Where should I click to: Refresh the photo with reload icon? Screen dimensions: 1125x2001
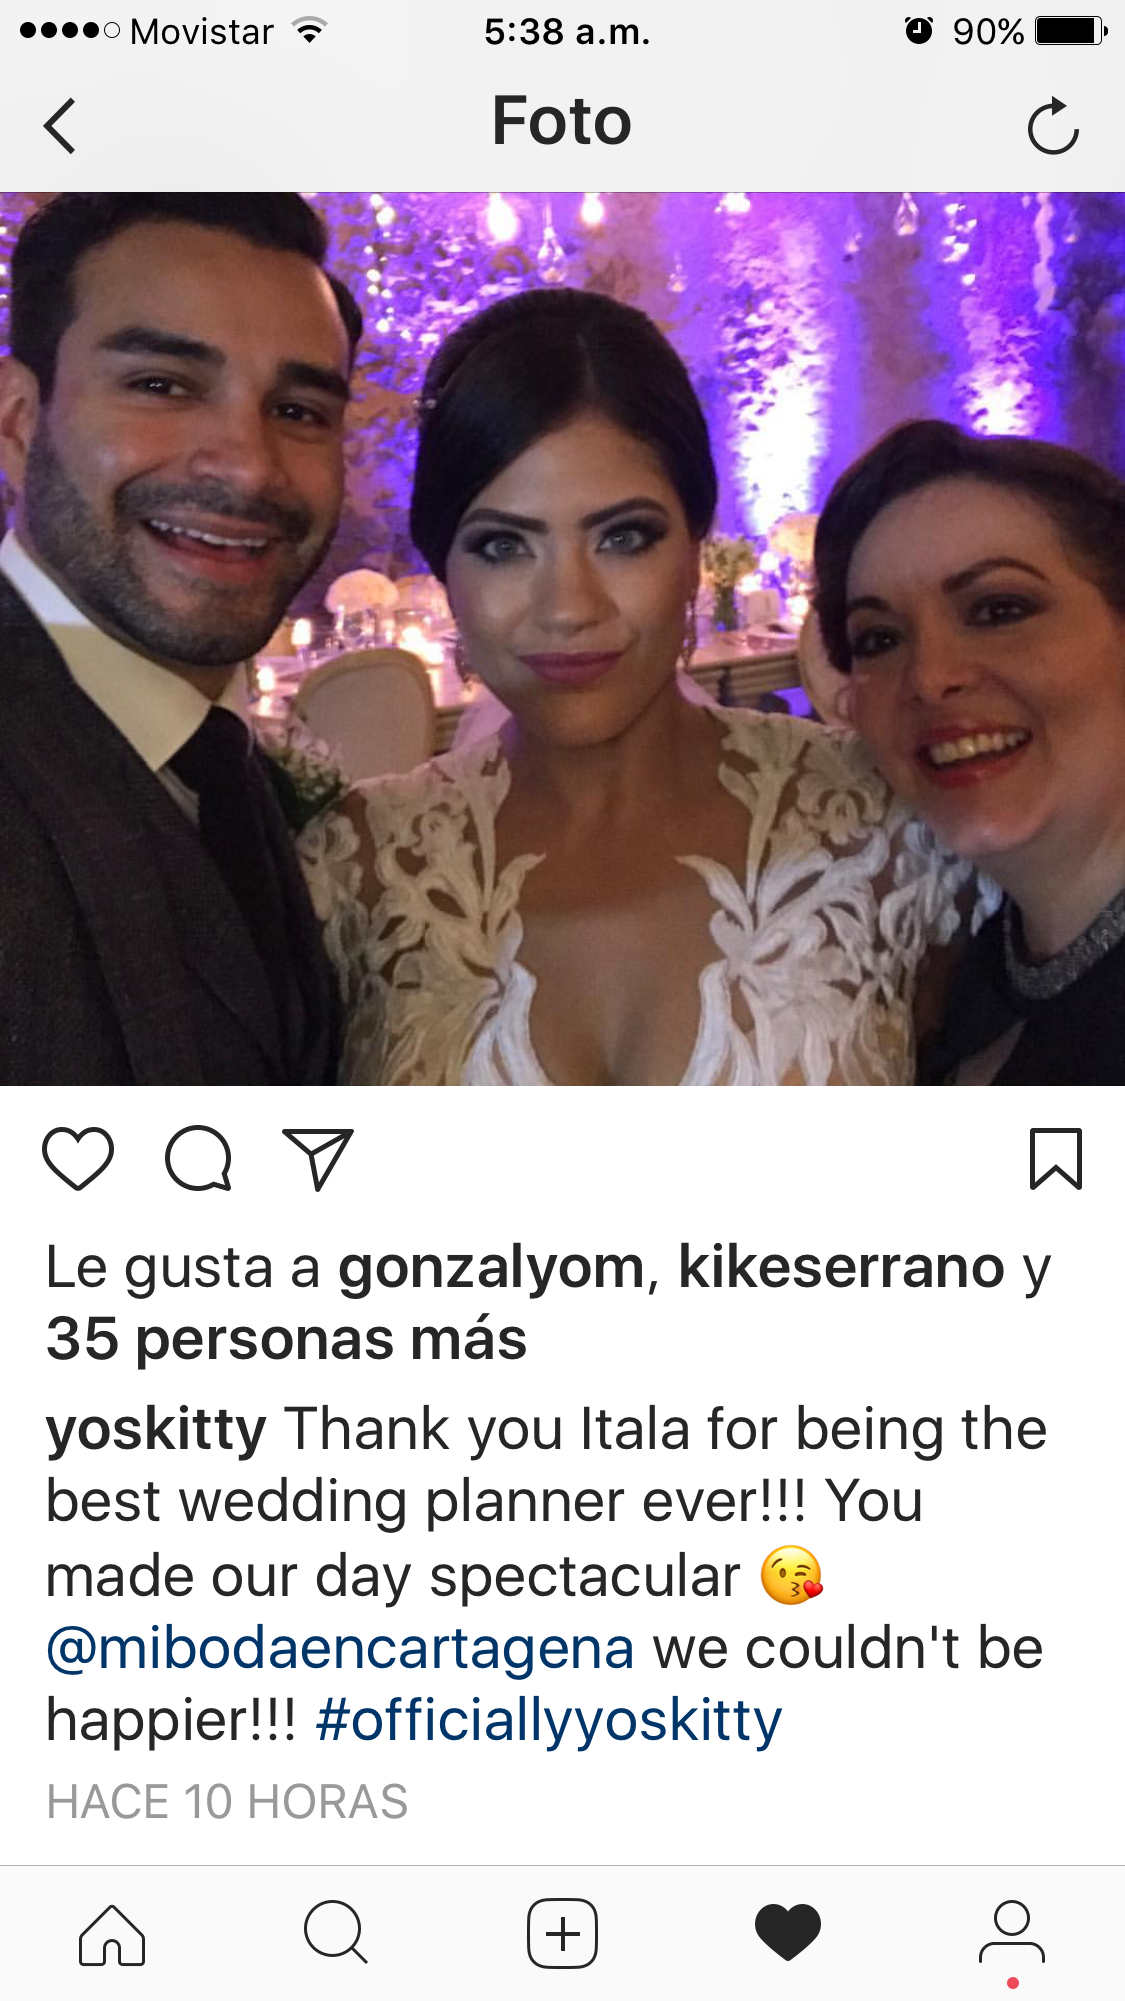click(1053, 126)
